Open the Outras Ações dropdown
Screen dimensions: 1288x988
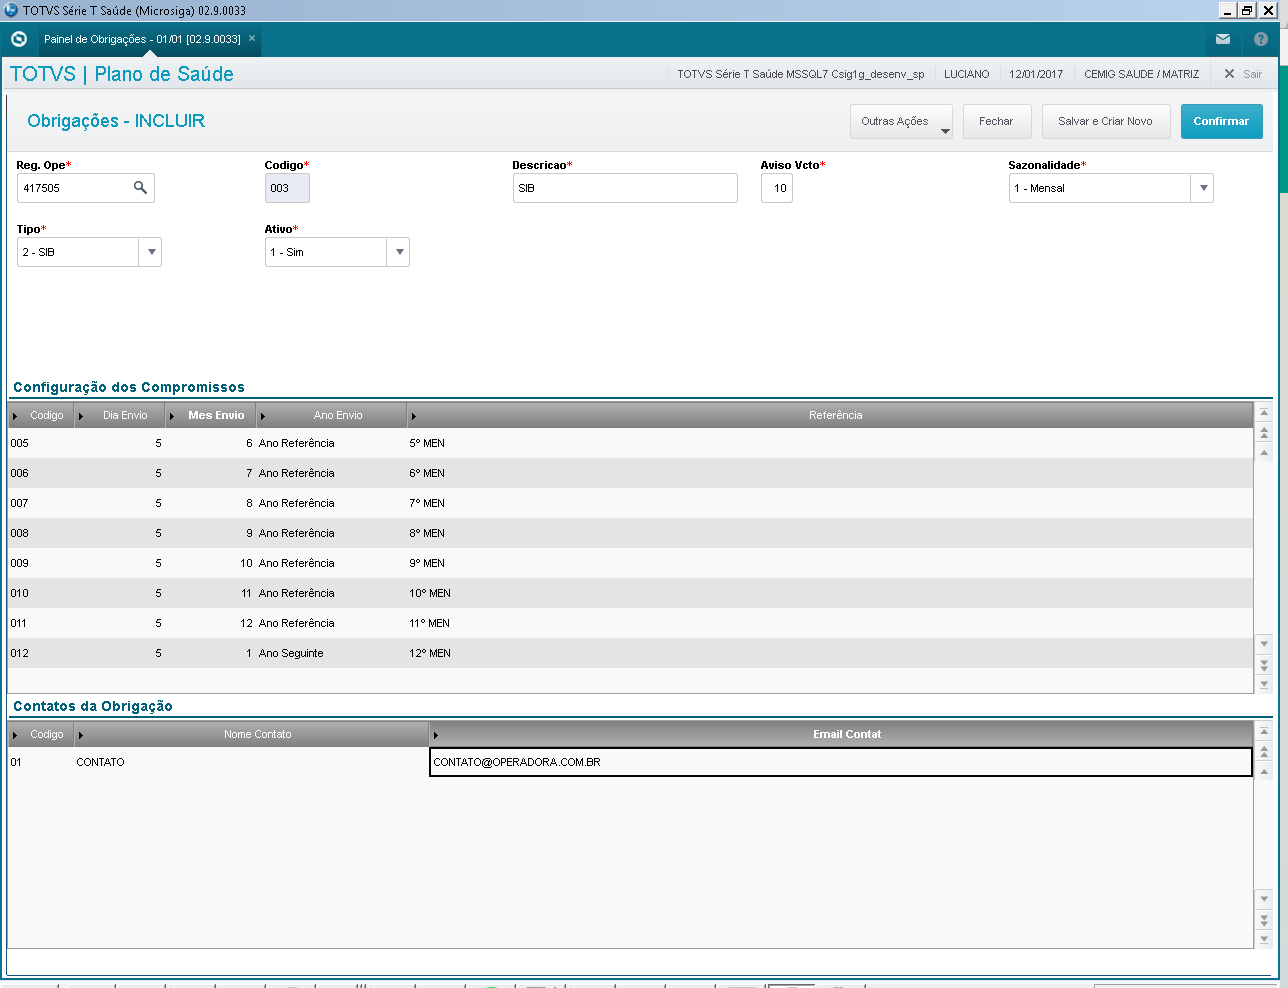901,121
